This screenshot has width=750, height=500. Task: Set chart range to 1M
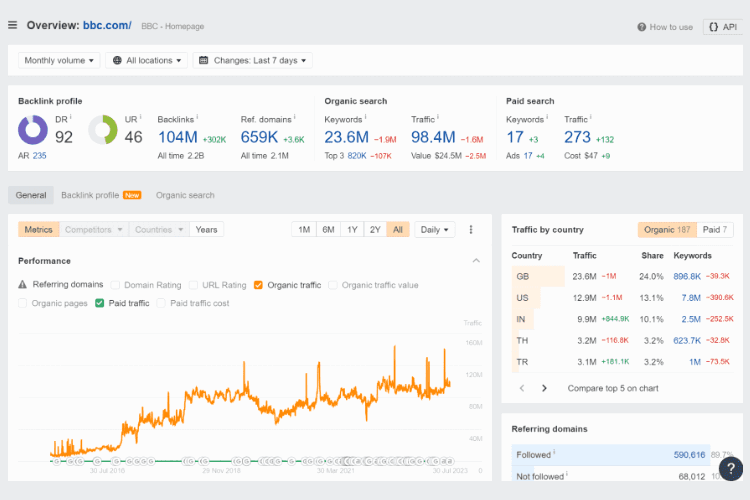(x=304, y=230)
